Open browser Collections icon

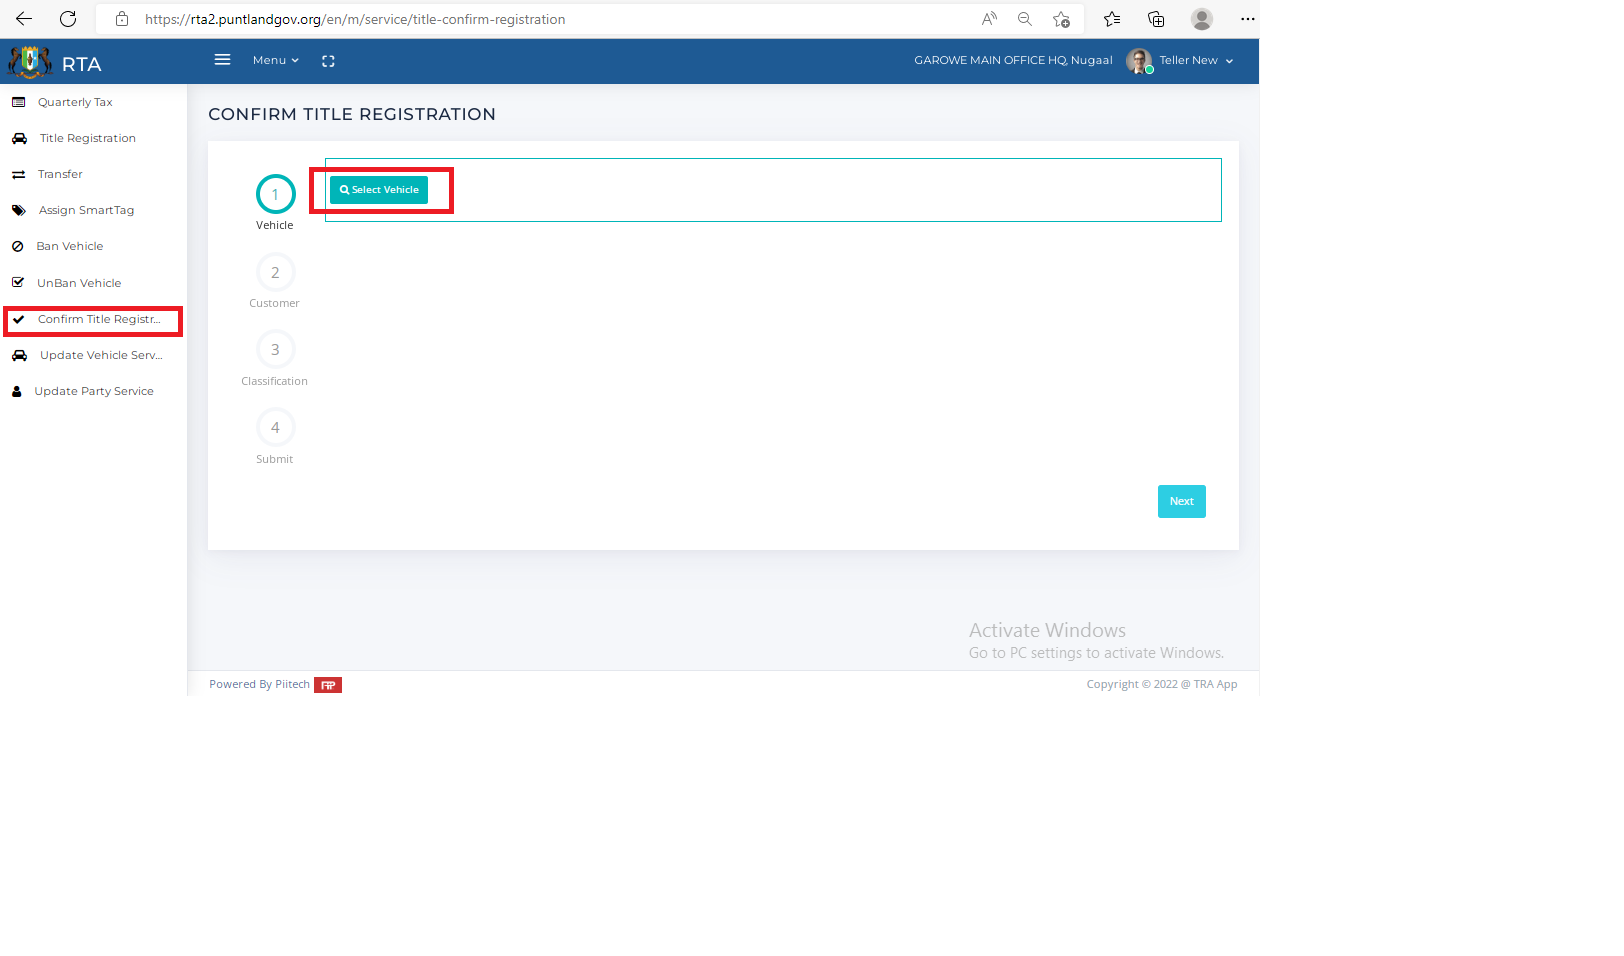pyautogui.click(x=1156, y=19)
